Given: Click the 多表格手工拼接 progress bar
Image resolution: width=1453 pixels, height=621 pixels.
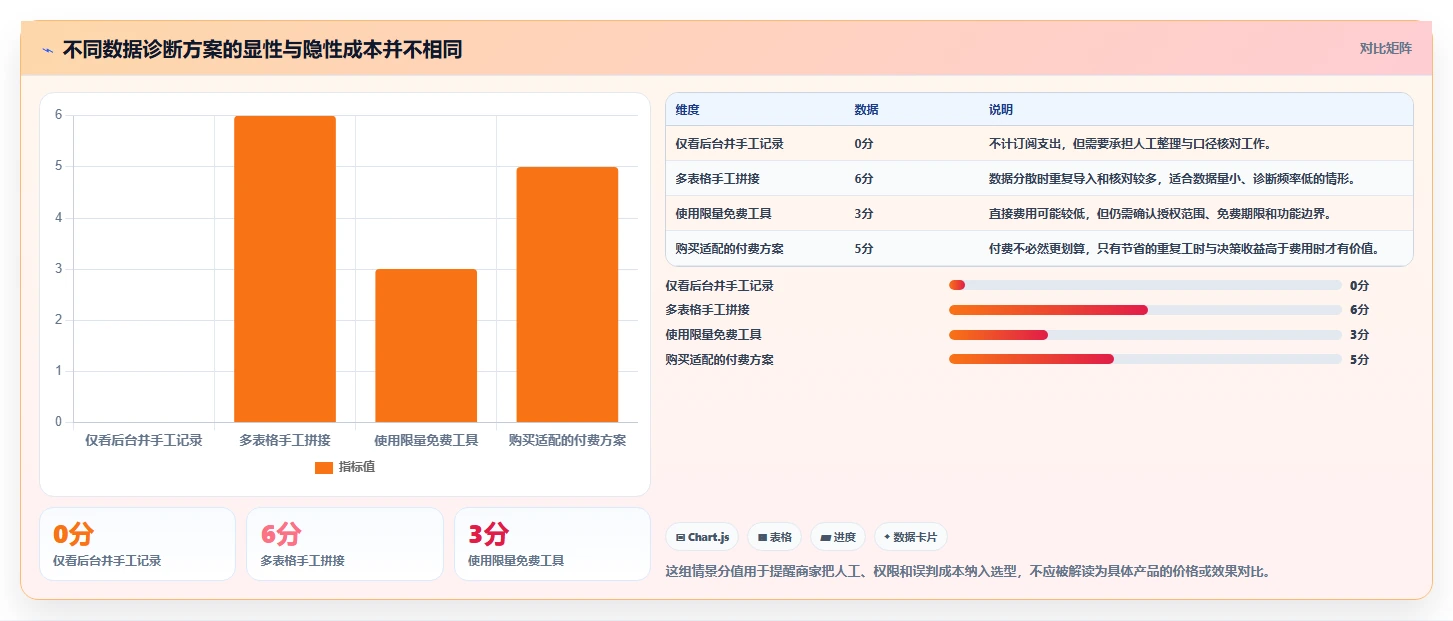Looking at the screenshot, I should pyautogui.click(x=1145, y=310).
